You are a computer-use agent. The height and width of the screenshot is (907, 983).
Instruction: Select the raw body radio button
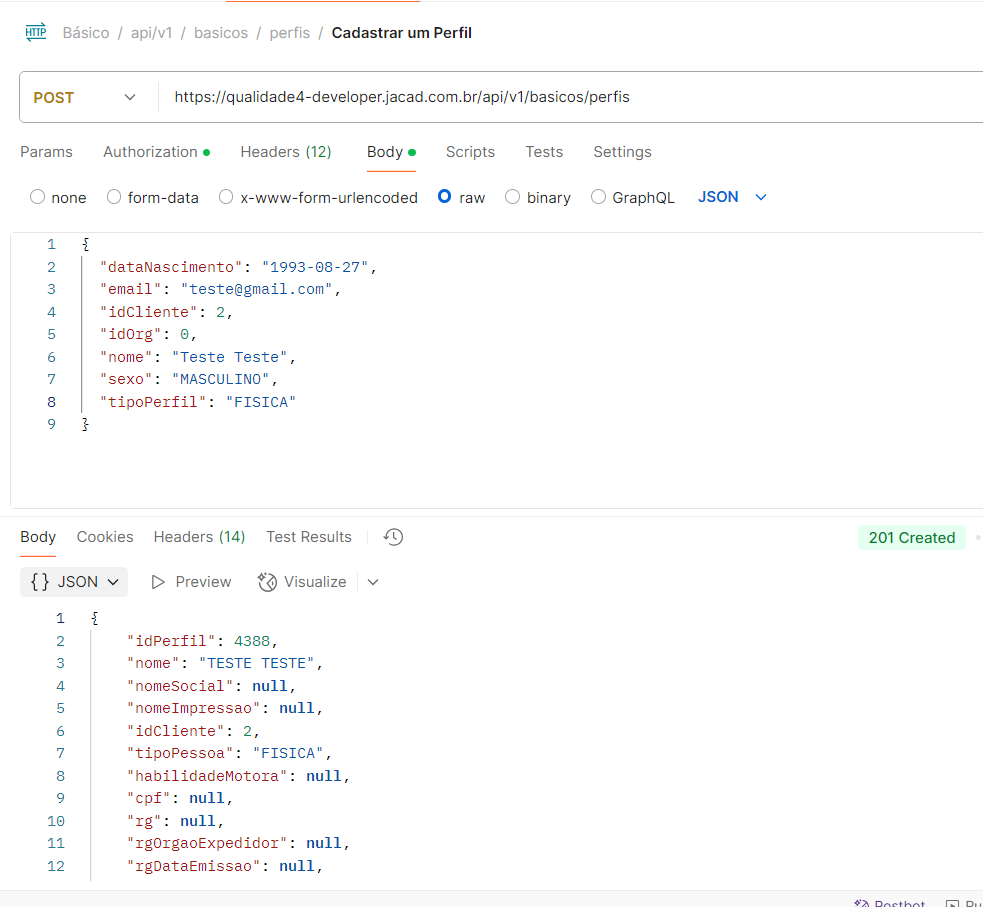point(444,197)
